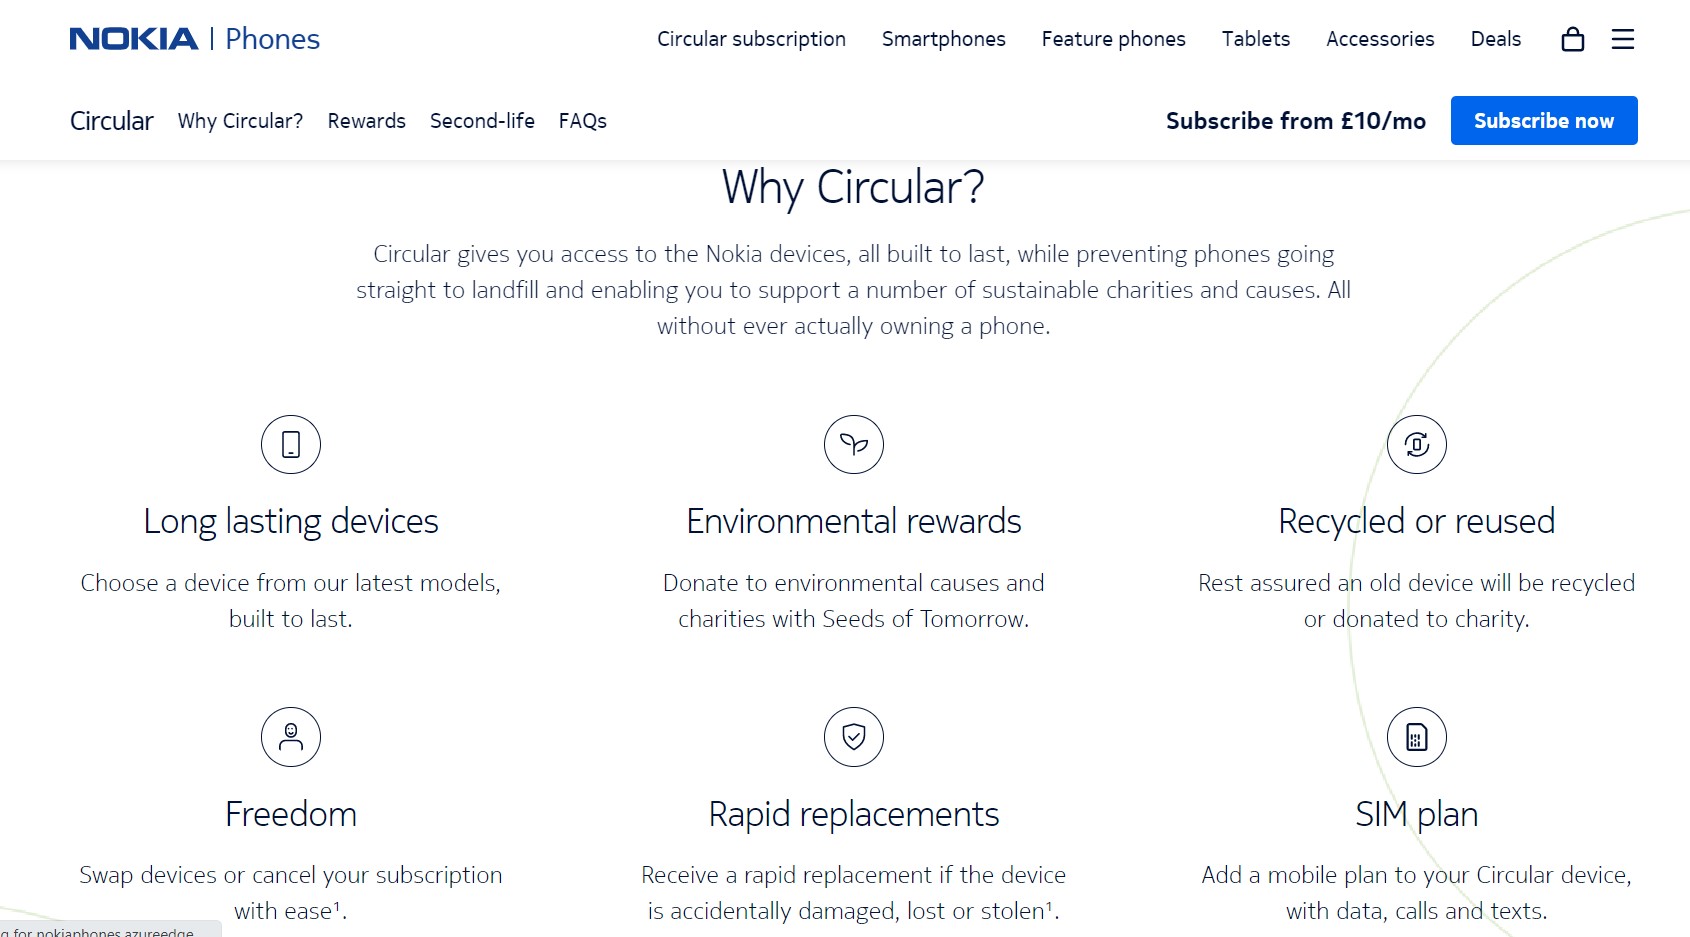This screenshot has width=1690, height=937.
Task: Click the recycle icon above Recycled or reused
Action: pos(1417,444)
